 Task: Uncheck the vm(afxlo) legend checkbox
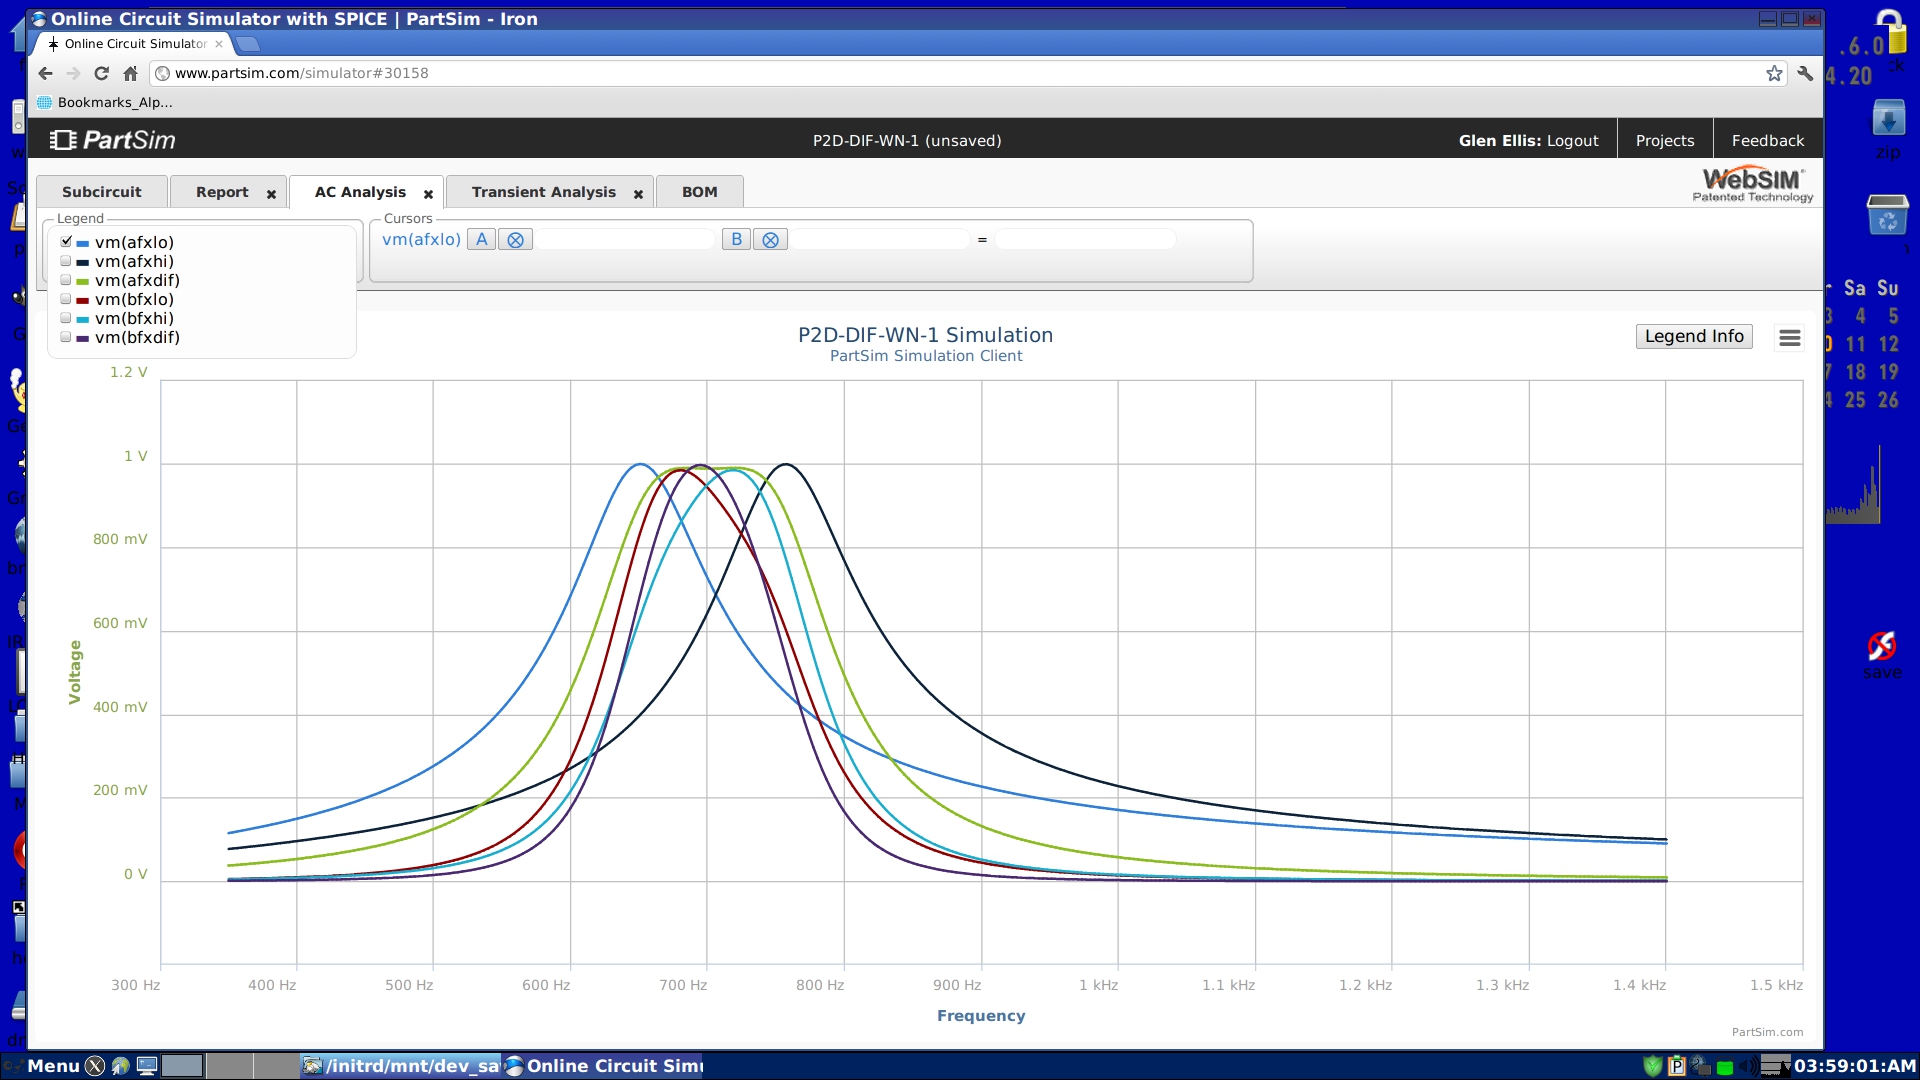(x=66, y=242)
